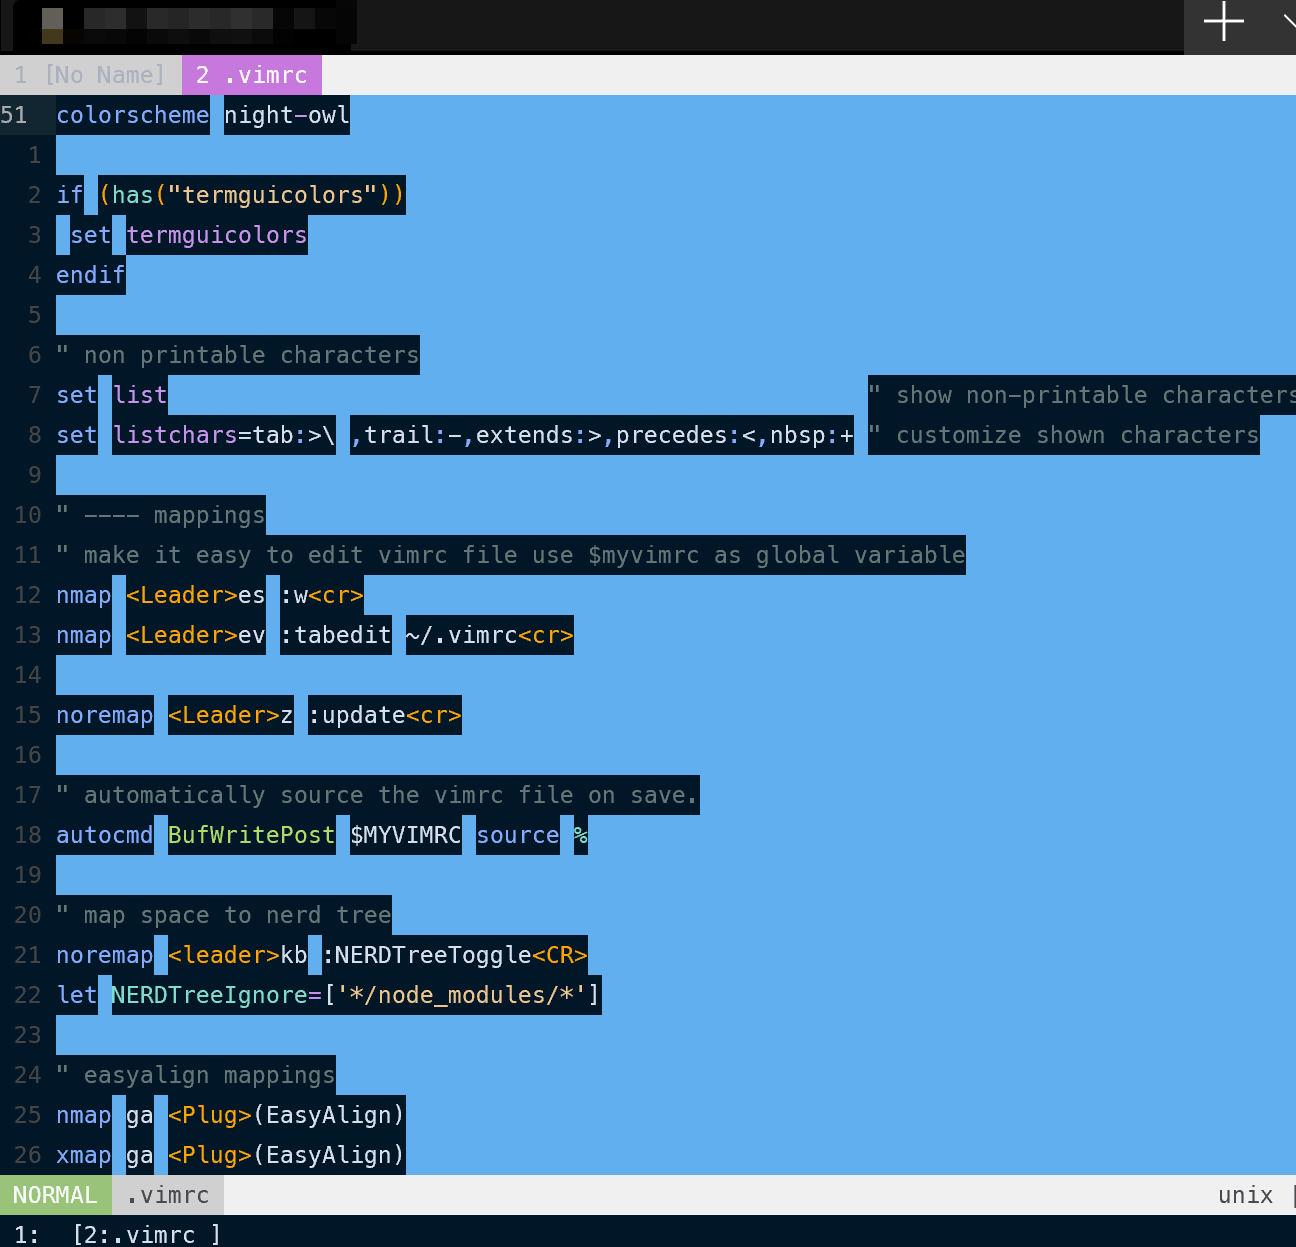The height and width of the screenshot is (1247, 1296).
Task: Click the NERDTreeIgnore assignment
Action: 357,995
